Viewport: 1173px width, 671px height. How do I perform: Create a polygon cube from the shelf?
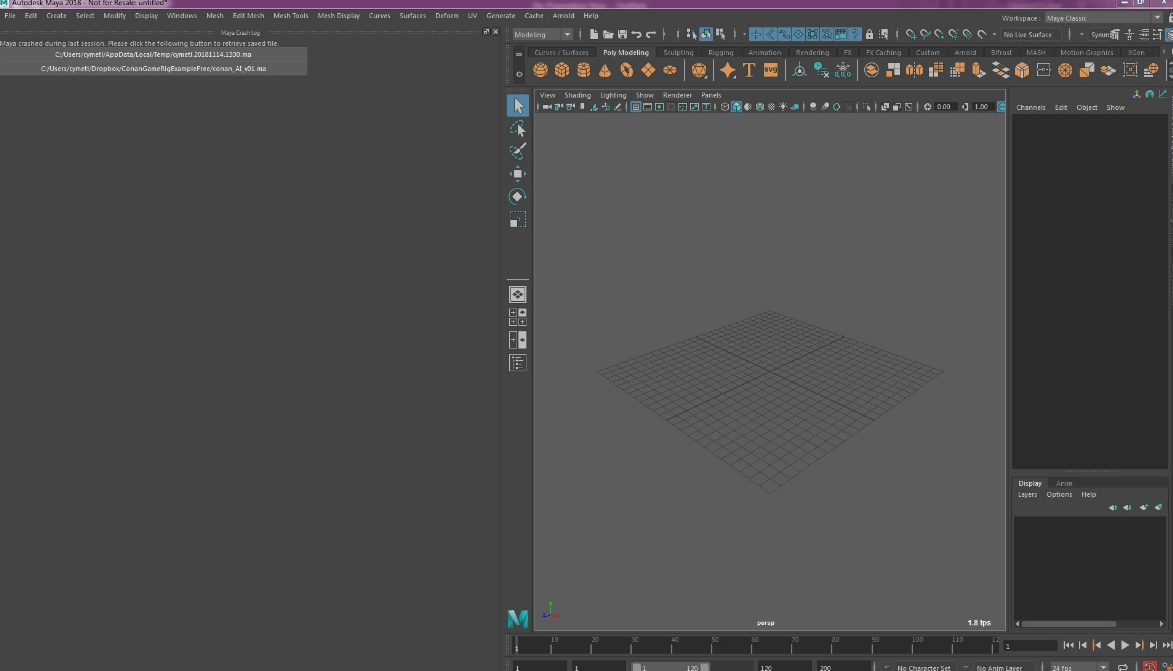[x=562, y=70]
